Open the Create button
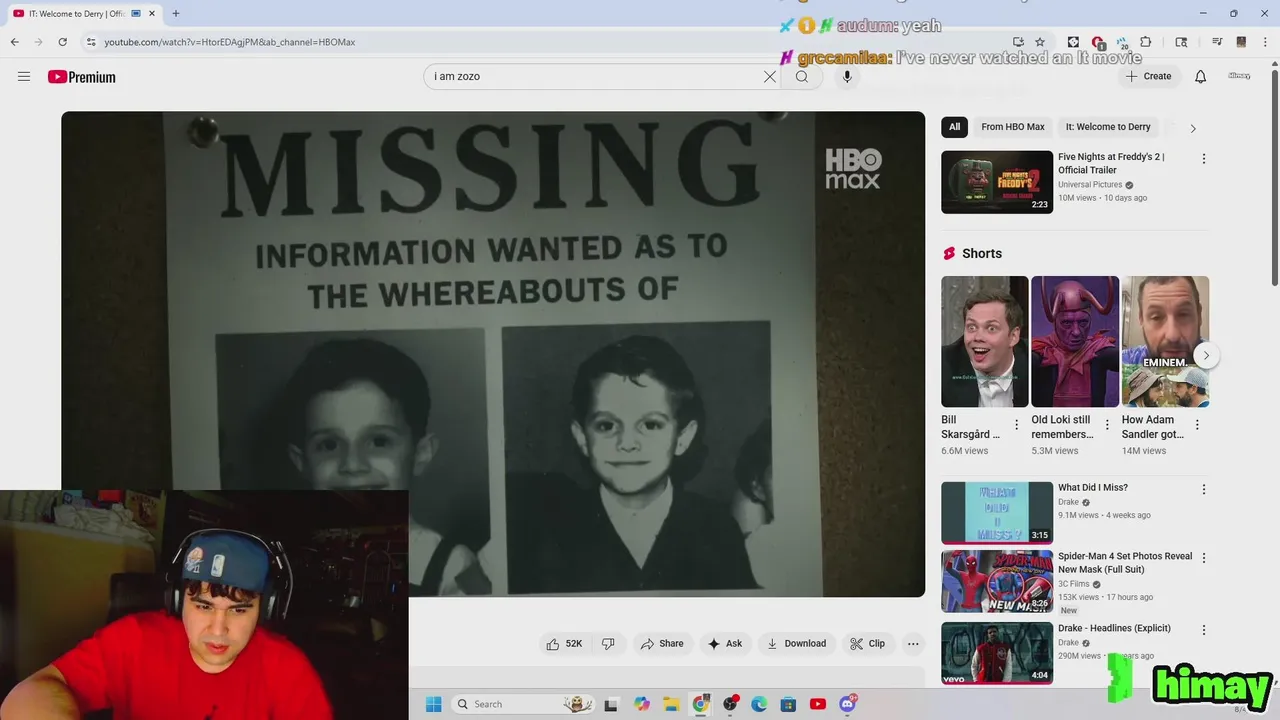The height and width of the screenshot is (720, 1280). (1148, 76)
